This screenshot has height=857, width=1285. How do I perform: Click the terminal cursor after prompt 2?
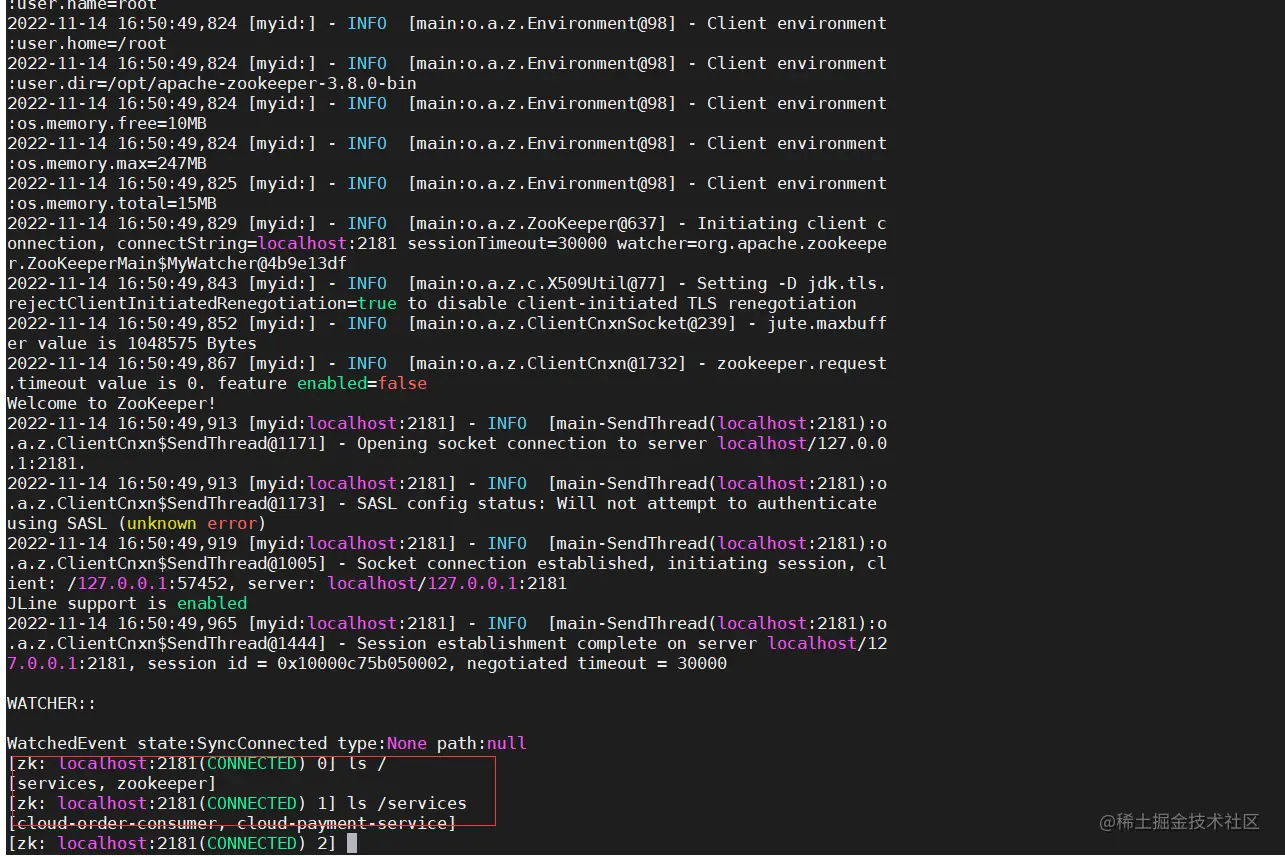(352, 843)
